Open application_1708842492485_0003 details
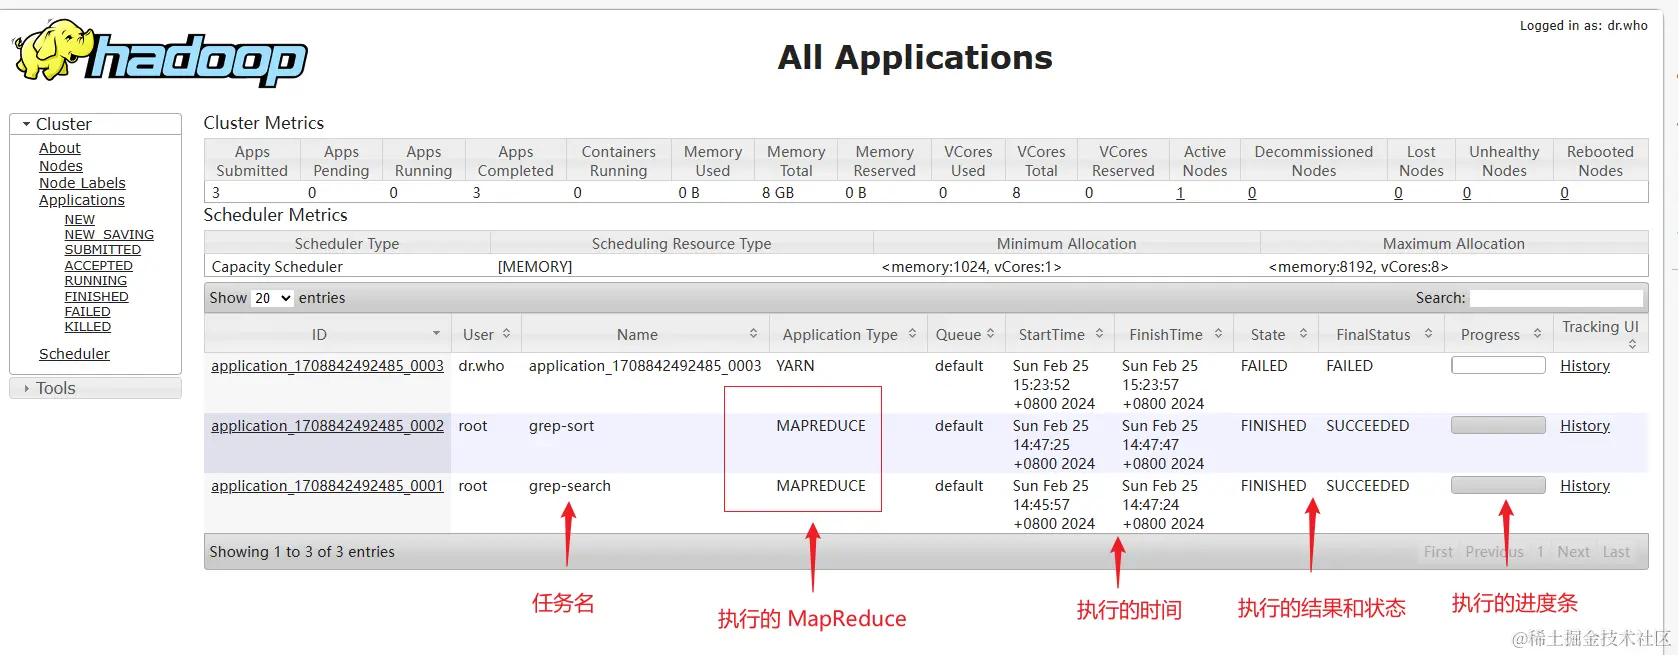The image size is (1678, 655). (327, 366)
